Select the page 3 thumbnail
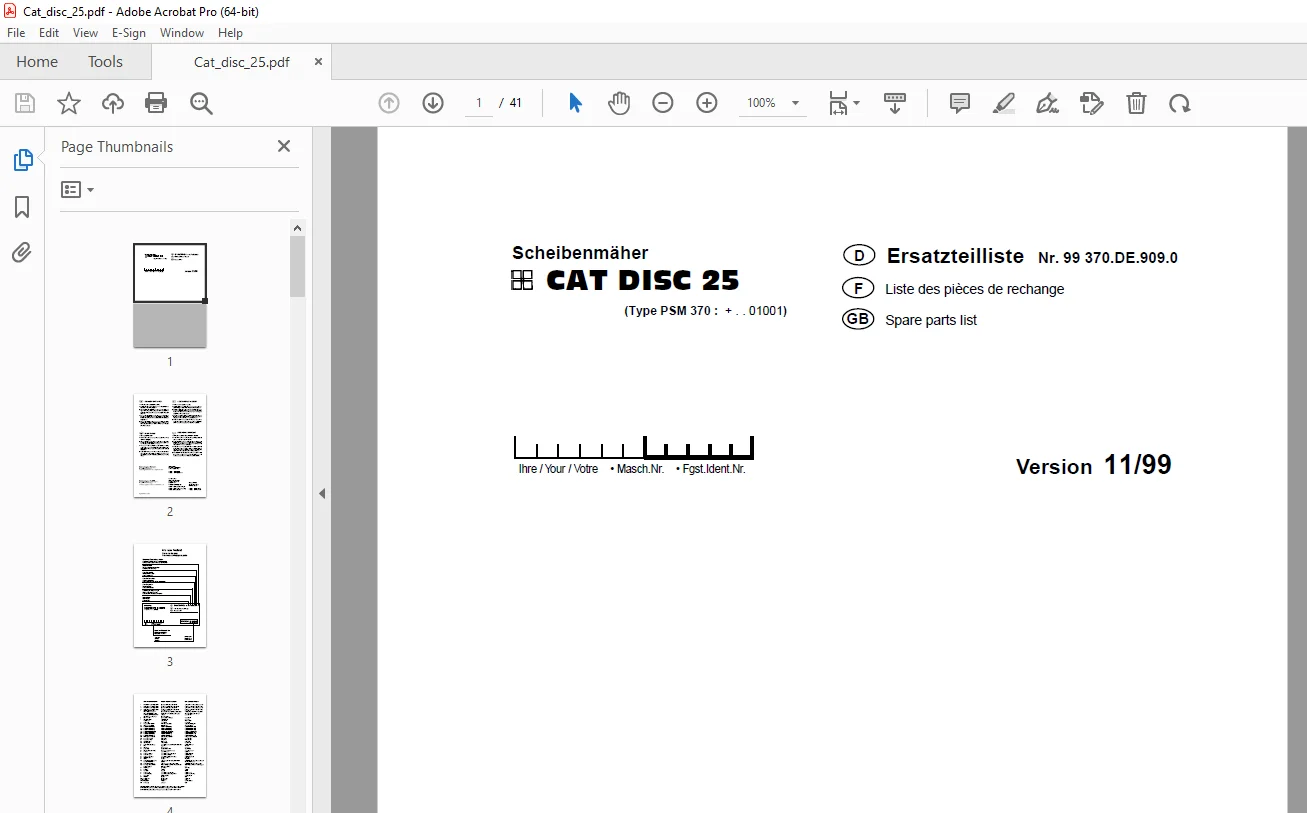Viewport: 1307px width, 813px height. point(170,595)
